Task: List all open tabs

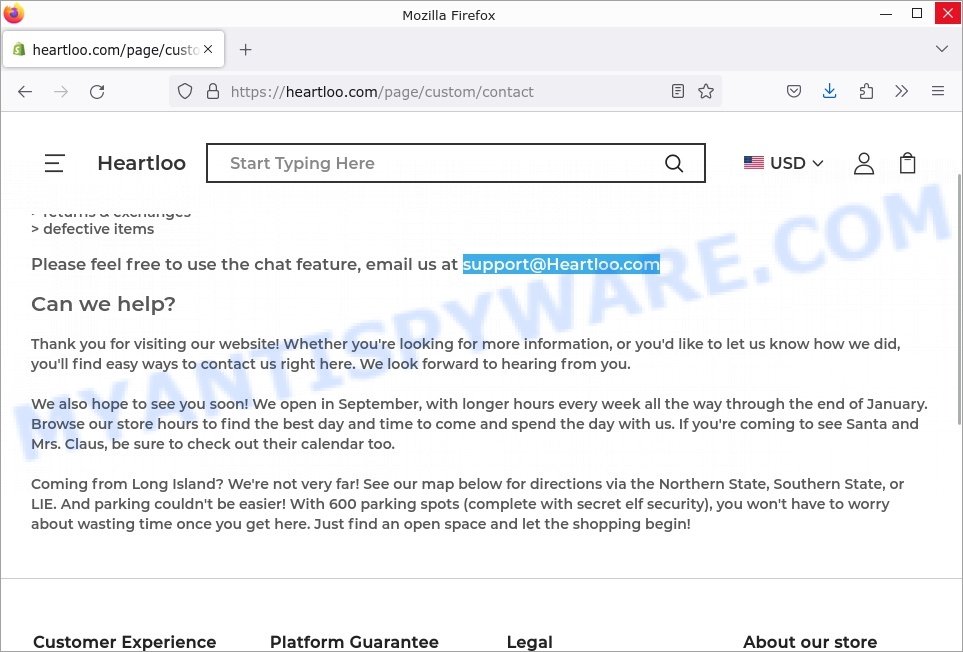Action: click(942, 49)
